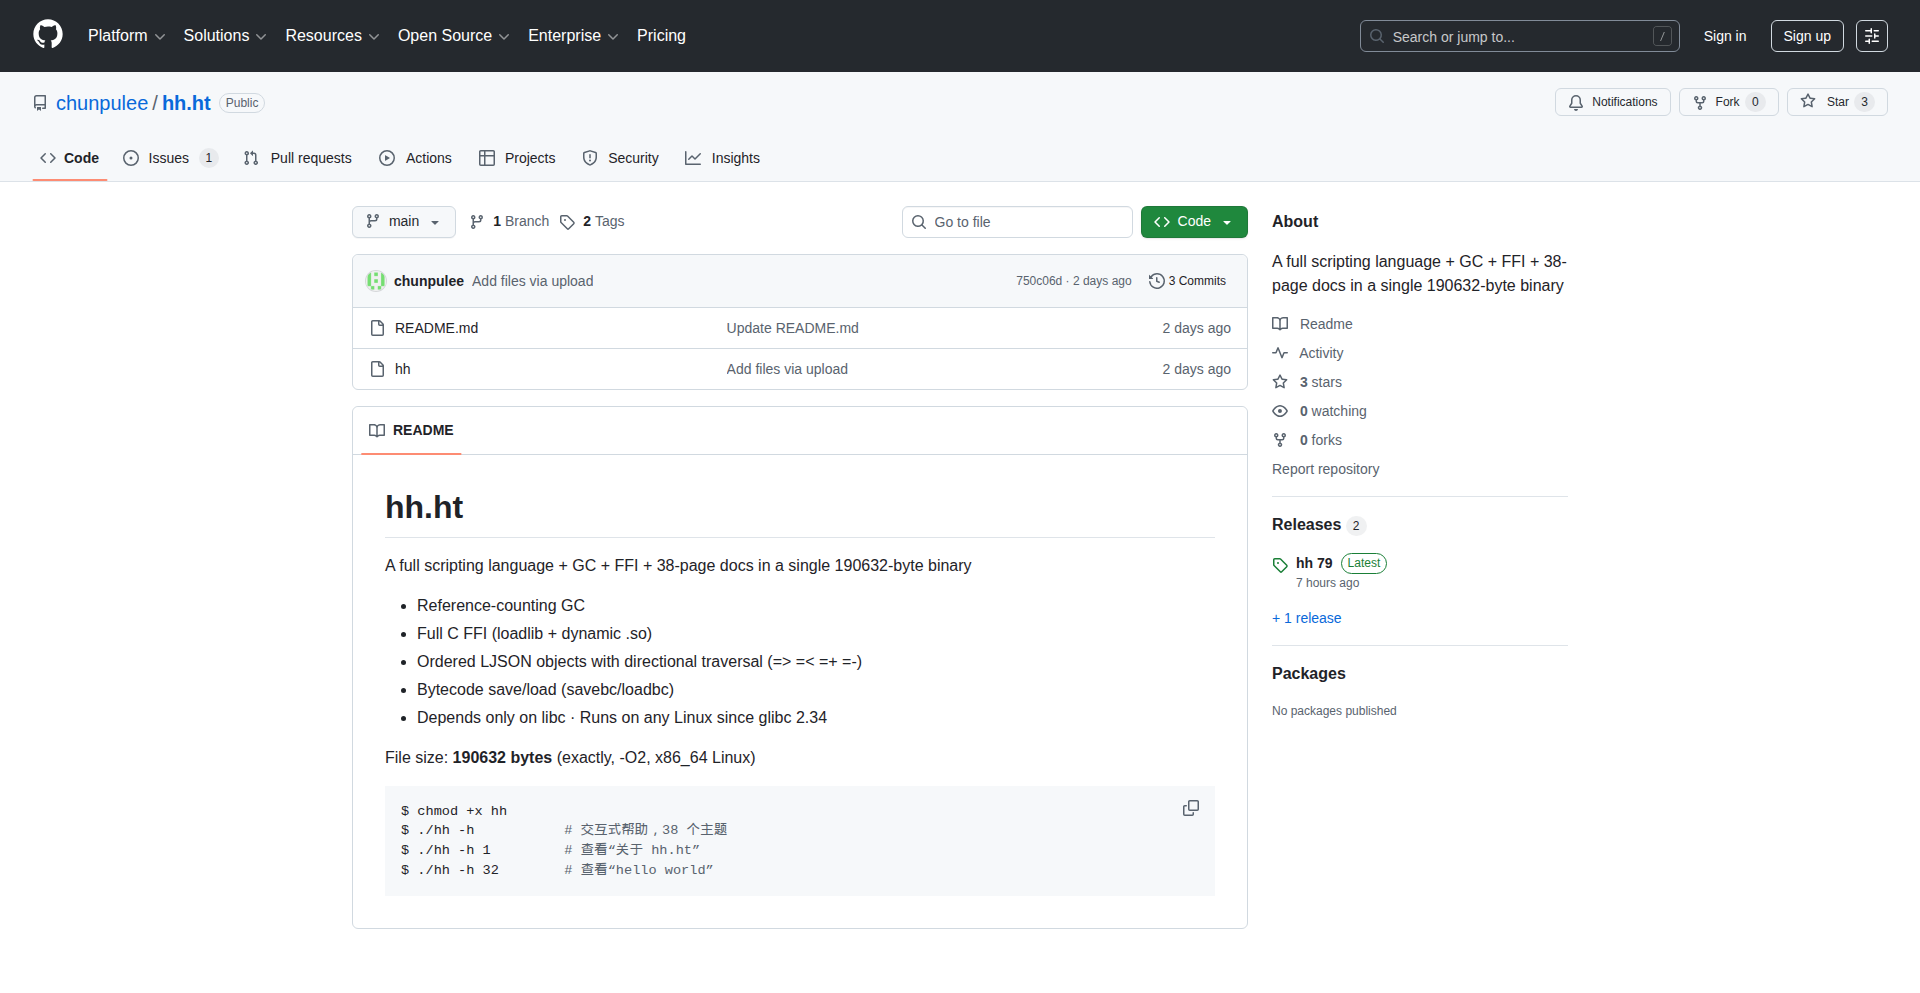This screenshot has width=1920, height=993.
Task: Open commit history clock icon, 3 Commits
Action: coord(1187,281)
